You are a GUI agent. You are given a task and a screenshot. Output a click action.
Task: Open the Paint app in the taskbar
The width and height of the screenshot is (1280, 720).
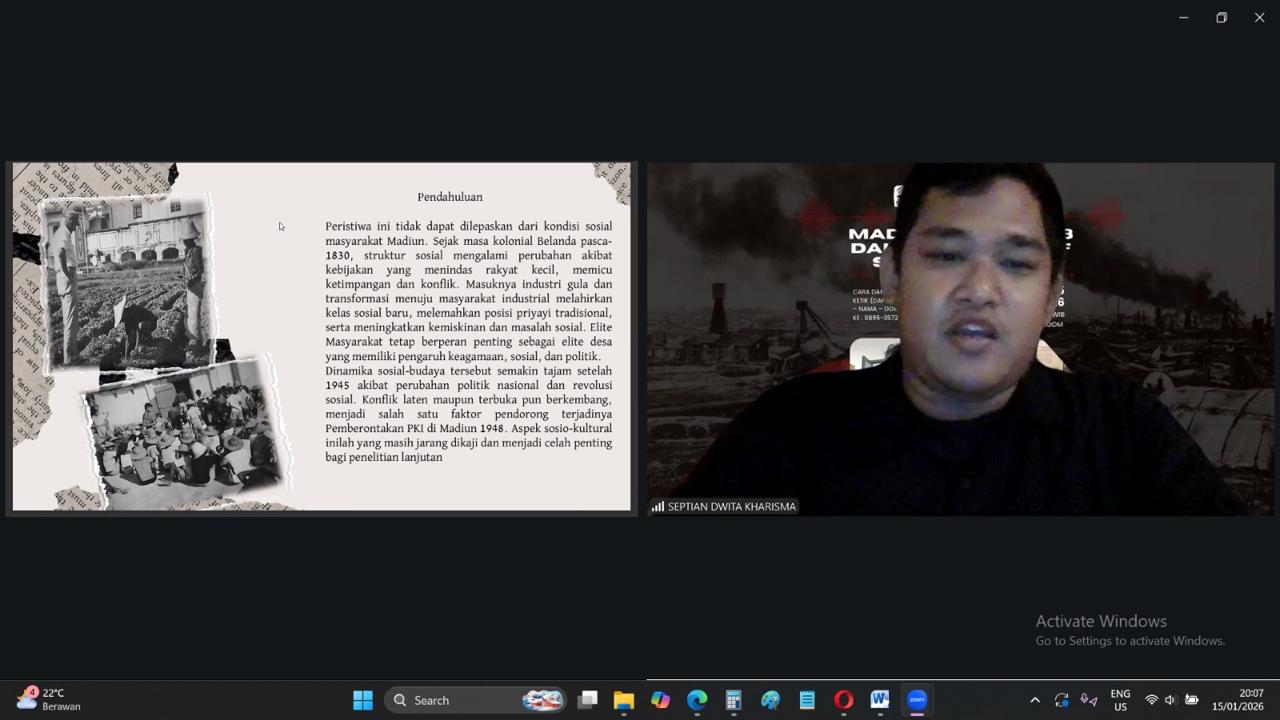pos(770,700)
